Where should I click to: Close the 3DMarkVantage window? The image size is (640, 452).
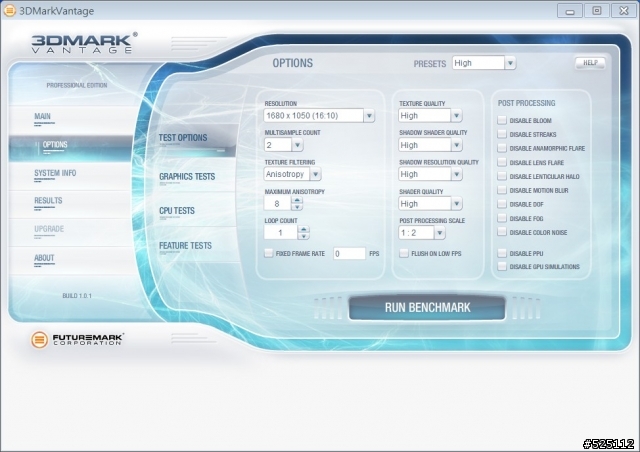[624, 11]
